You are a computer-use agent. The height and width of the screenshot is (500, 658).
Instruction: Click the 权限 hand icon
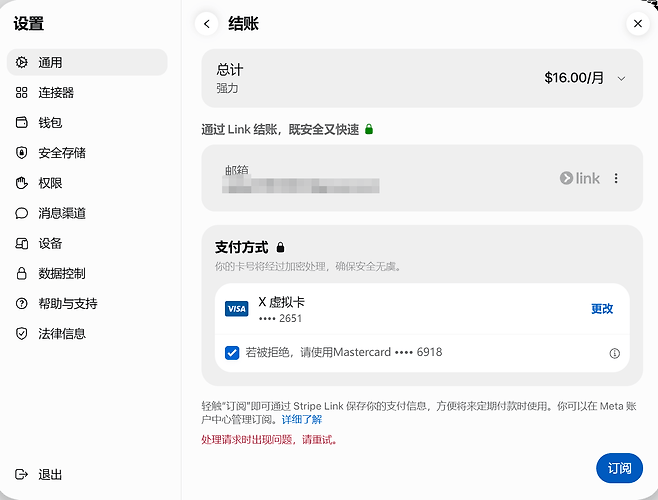tap(21, 183)
